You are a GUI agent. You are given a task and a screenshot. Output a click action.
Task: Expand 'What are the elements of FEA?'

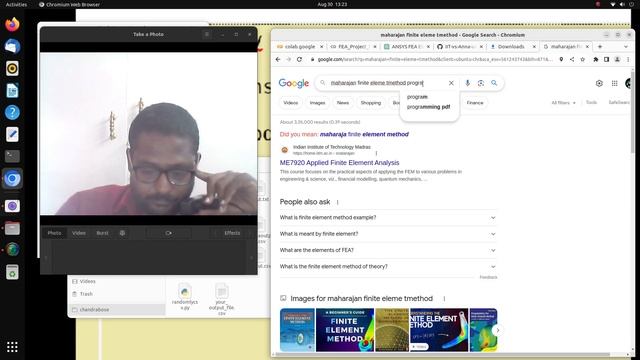click(x=388, y=250)
